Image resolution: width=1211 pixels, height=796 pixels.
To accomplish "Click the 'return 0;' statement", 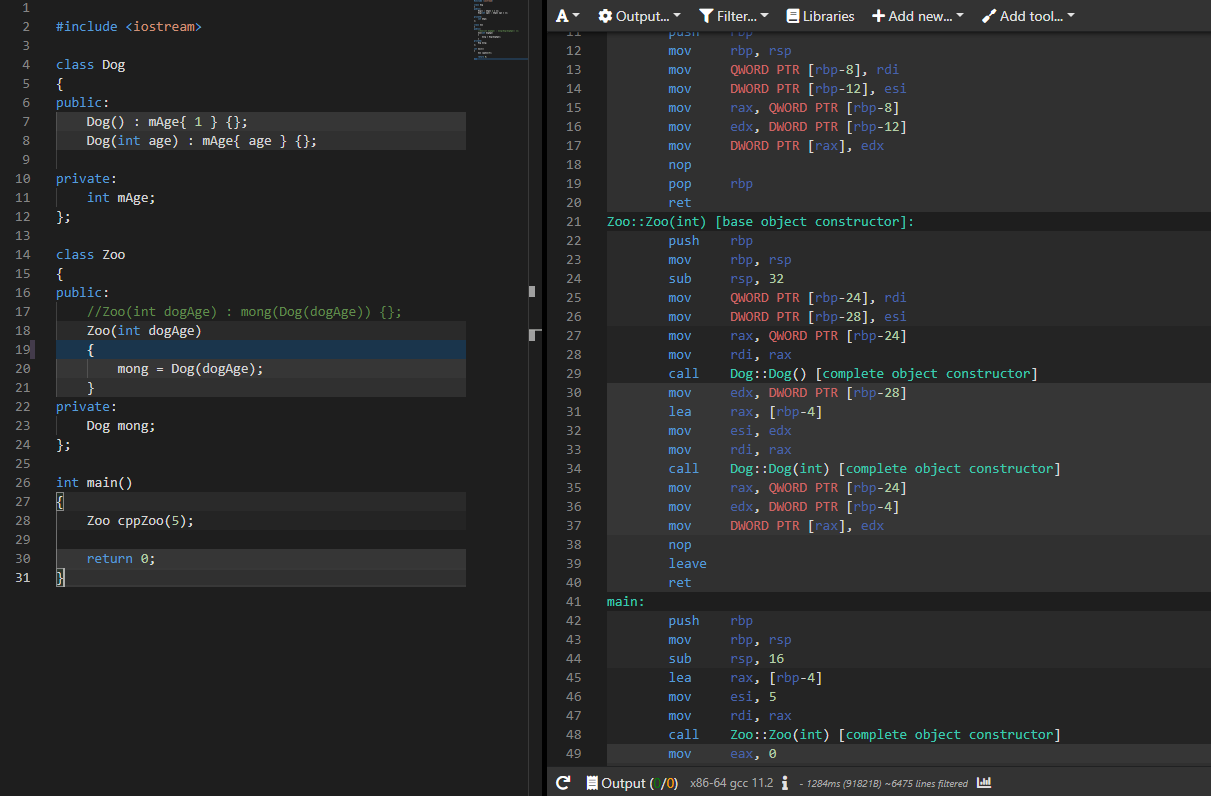I will coord(121,559).
